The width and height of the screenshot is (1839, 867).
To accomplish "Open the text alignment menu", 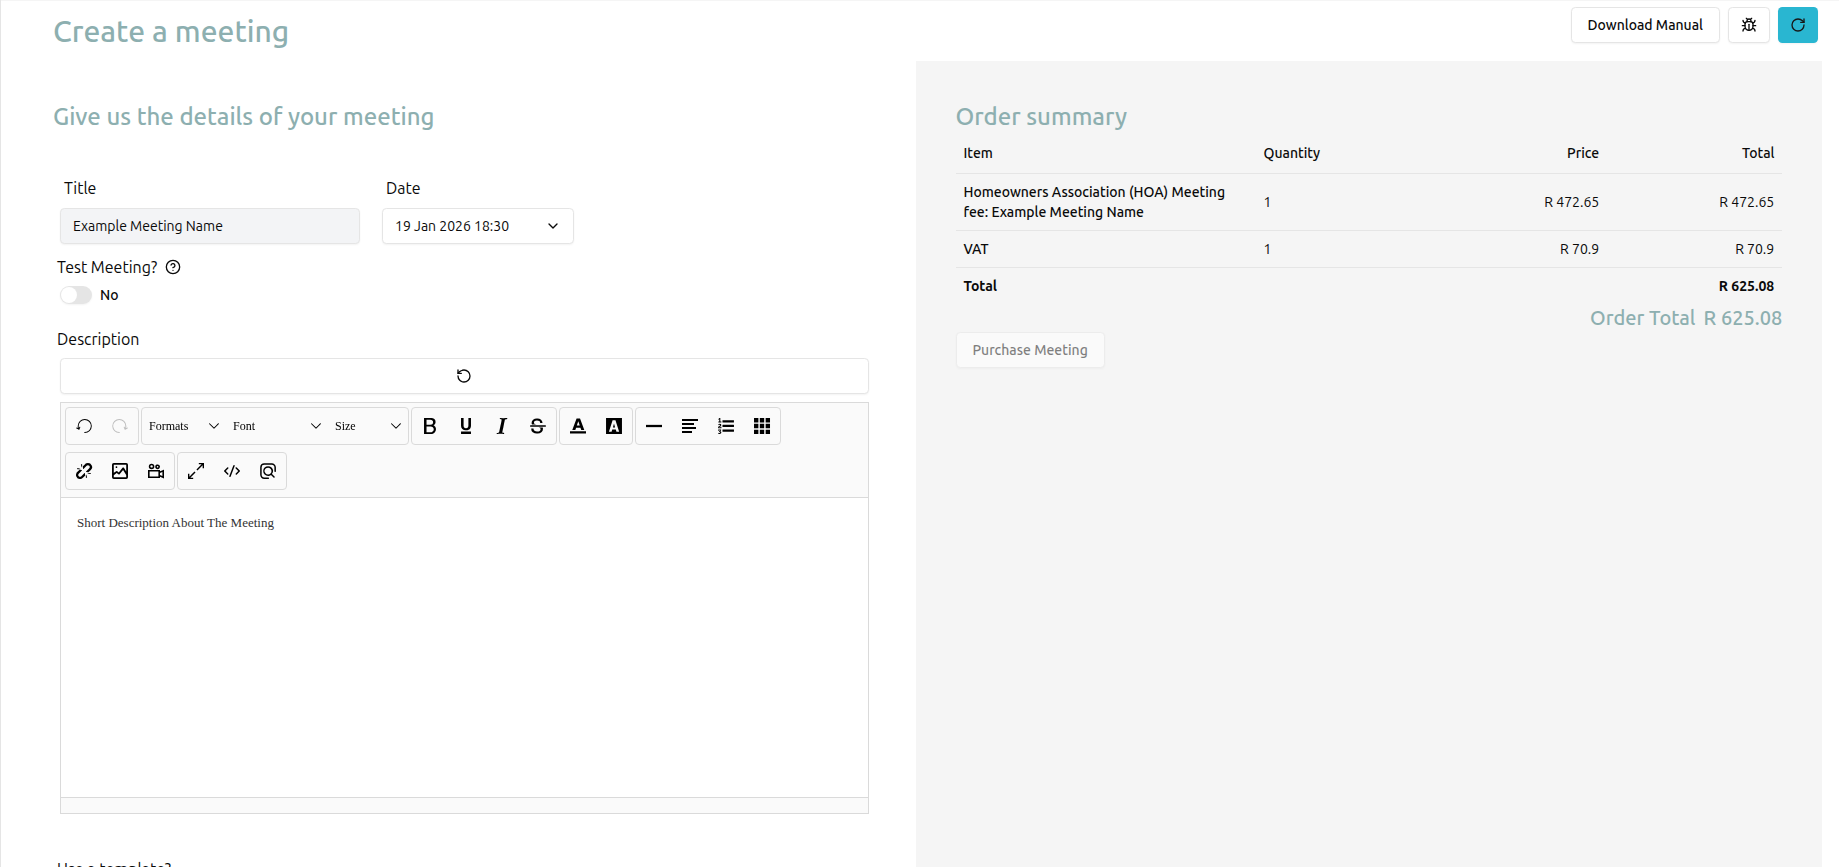I will [690, 426].
